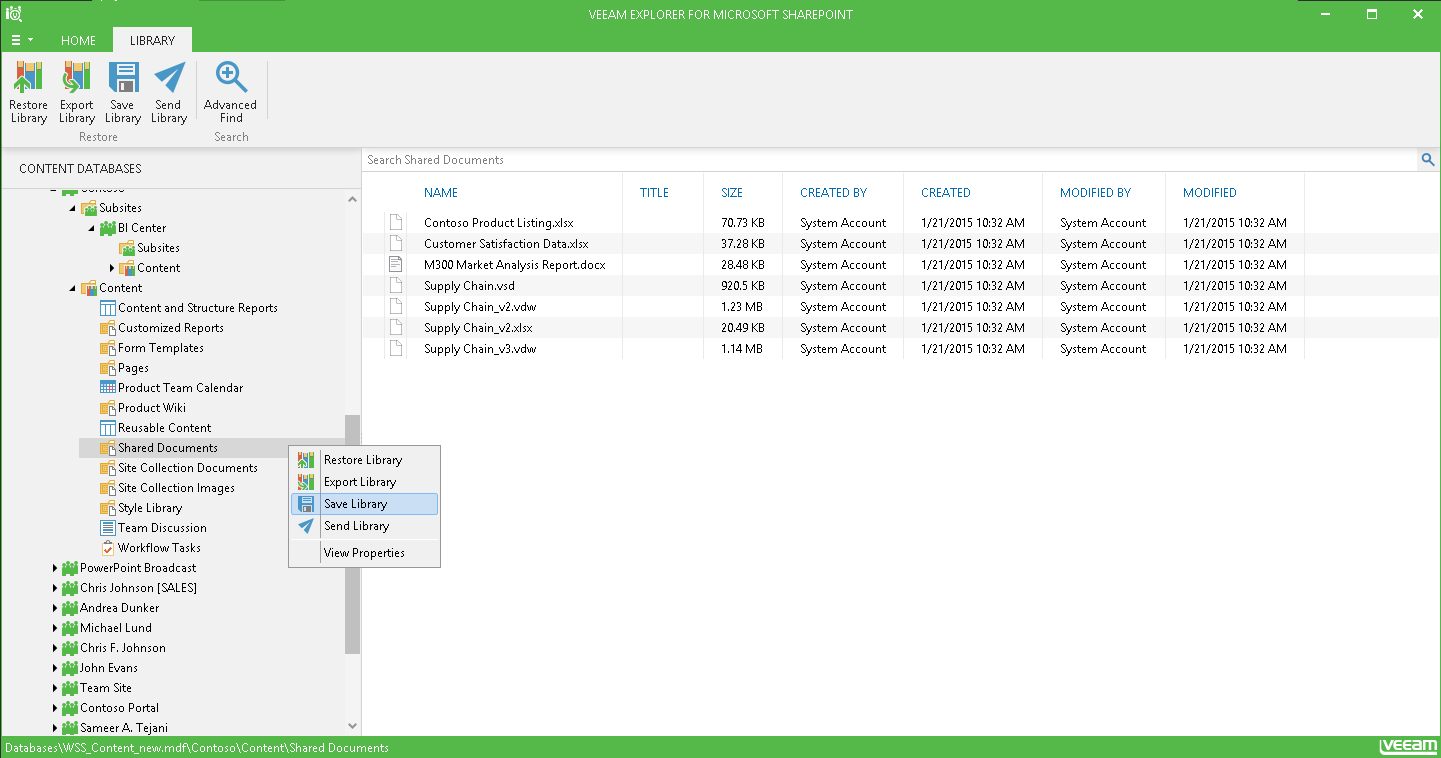The image size is (1441, 758).
Task: Choose Send Library from the context menu
Action: pos(364,526)
